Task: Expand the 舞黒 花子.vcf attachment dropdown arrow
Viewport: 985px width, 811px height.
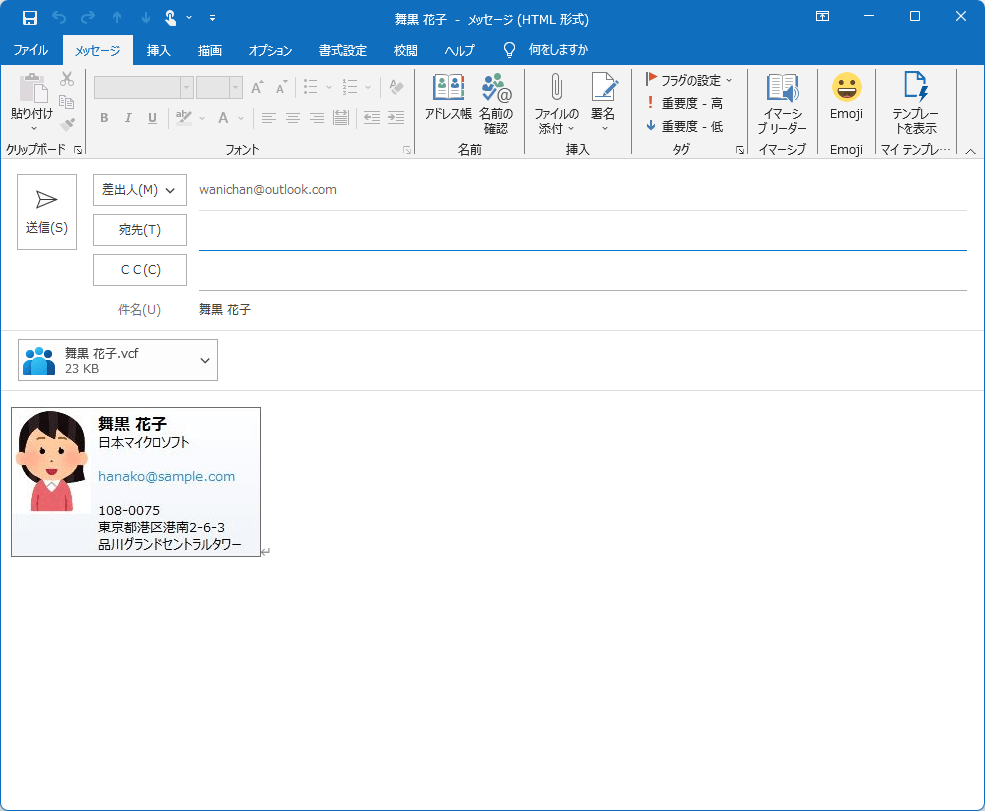Action: pos(205,361)
